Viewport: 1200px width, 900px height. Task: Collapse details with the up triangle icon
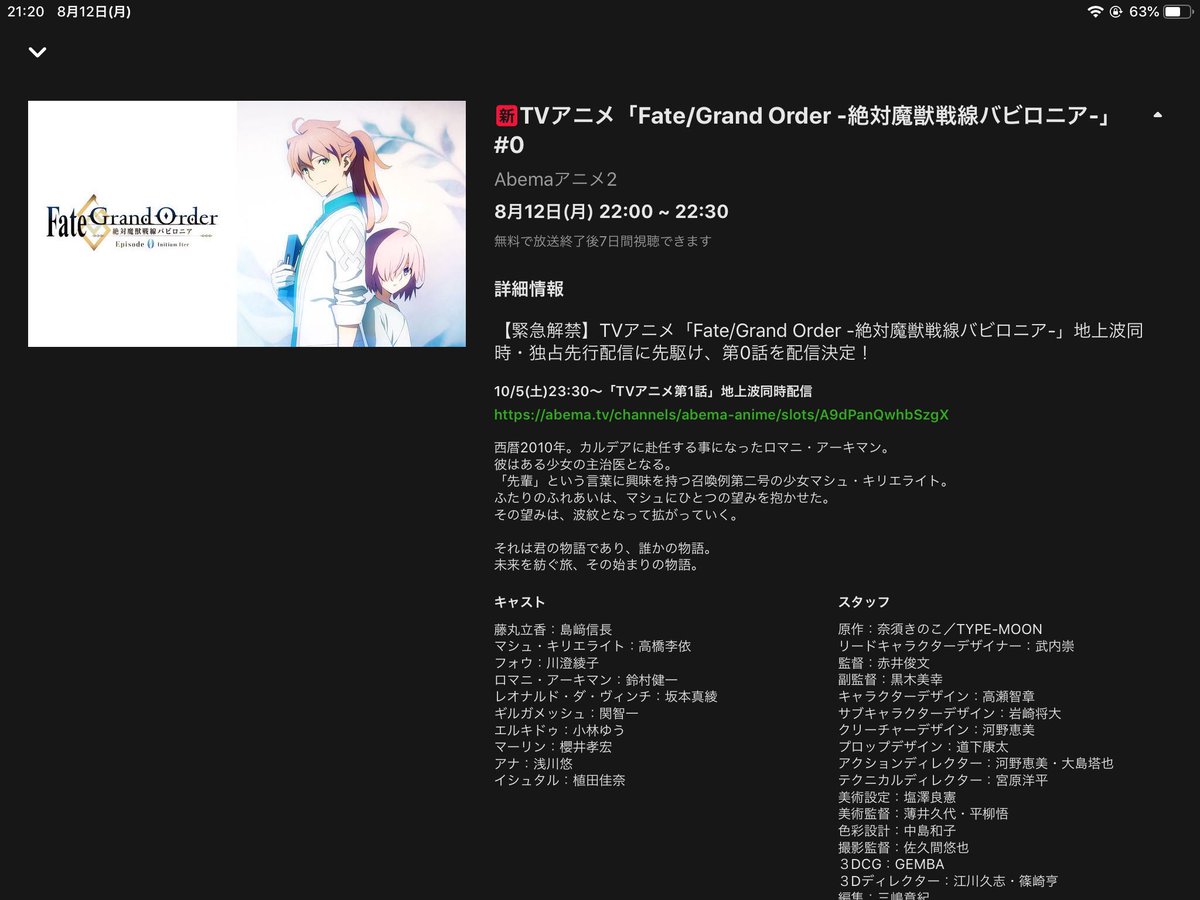1157,115
